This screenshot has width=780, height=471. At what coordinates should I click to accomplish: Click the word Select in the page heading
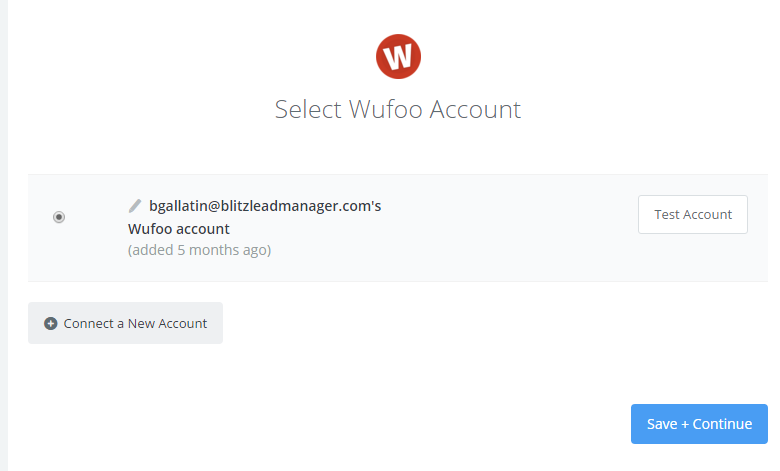coord(308,109)
